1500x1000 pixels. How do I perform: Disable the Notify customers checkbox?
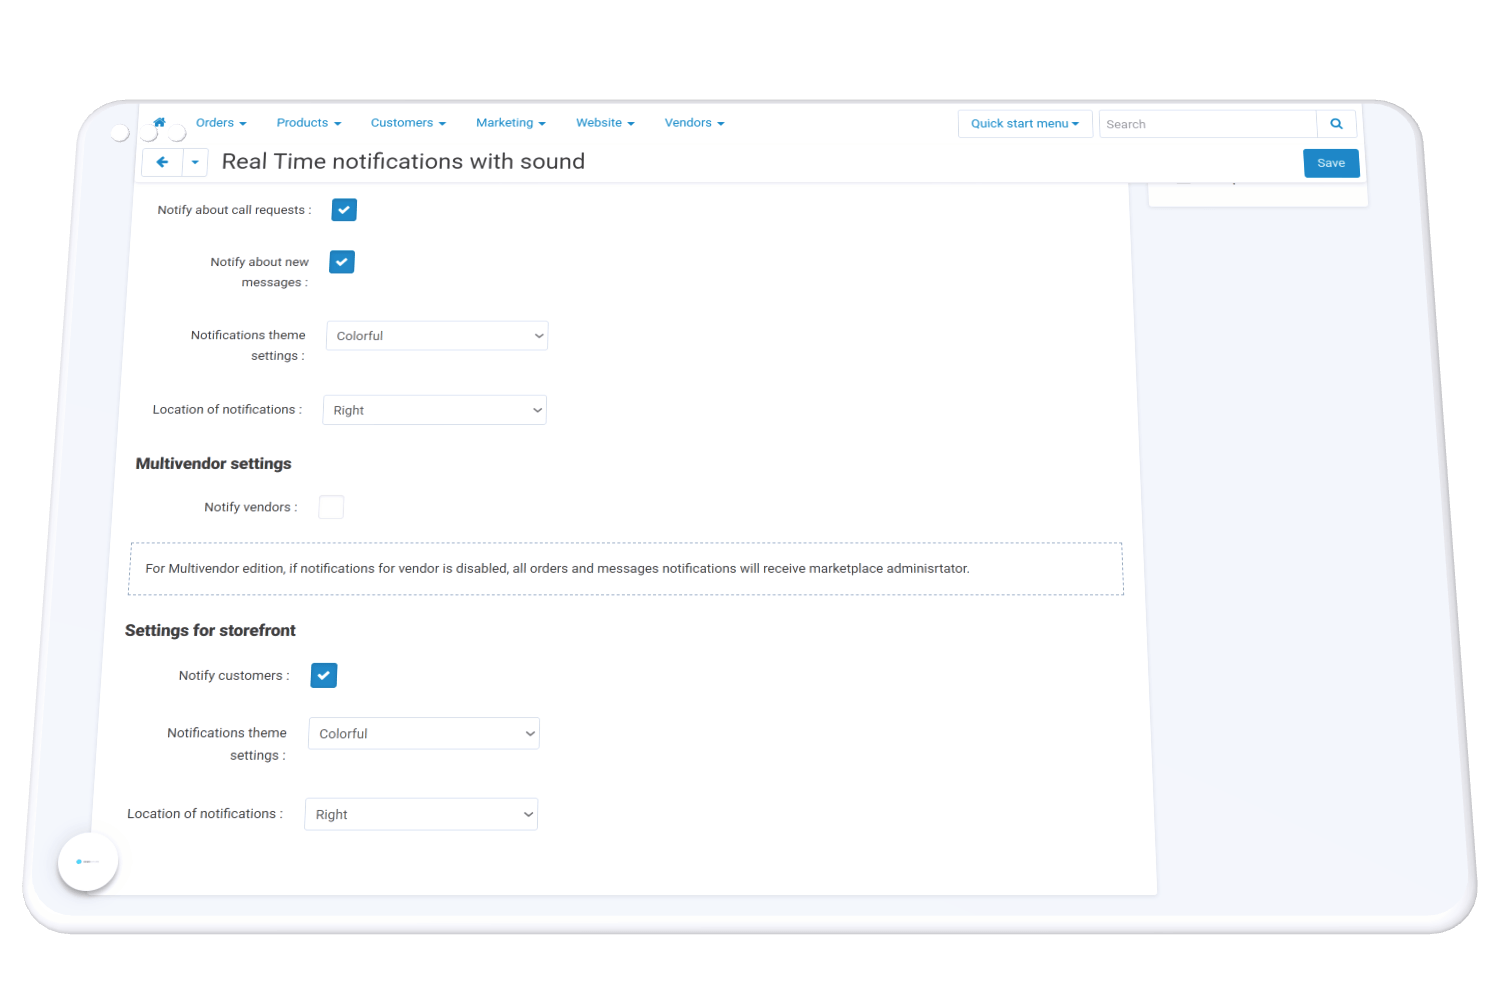click(x=324, y=676)
